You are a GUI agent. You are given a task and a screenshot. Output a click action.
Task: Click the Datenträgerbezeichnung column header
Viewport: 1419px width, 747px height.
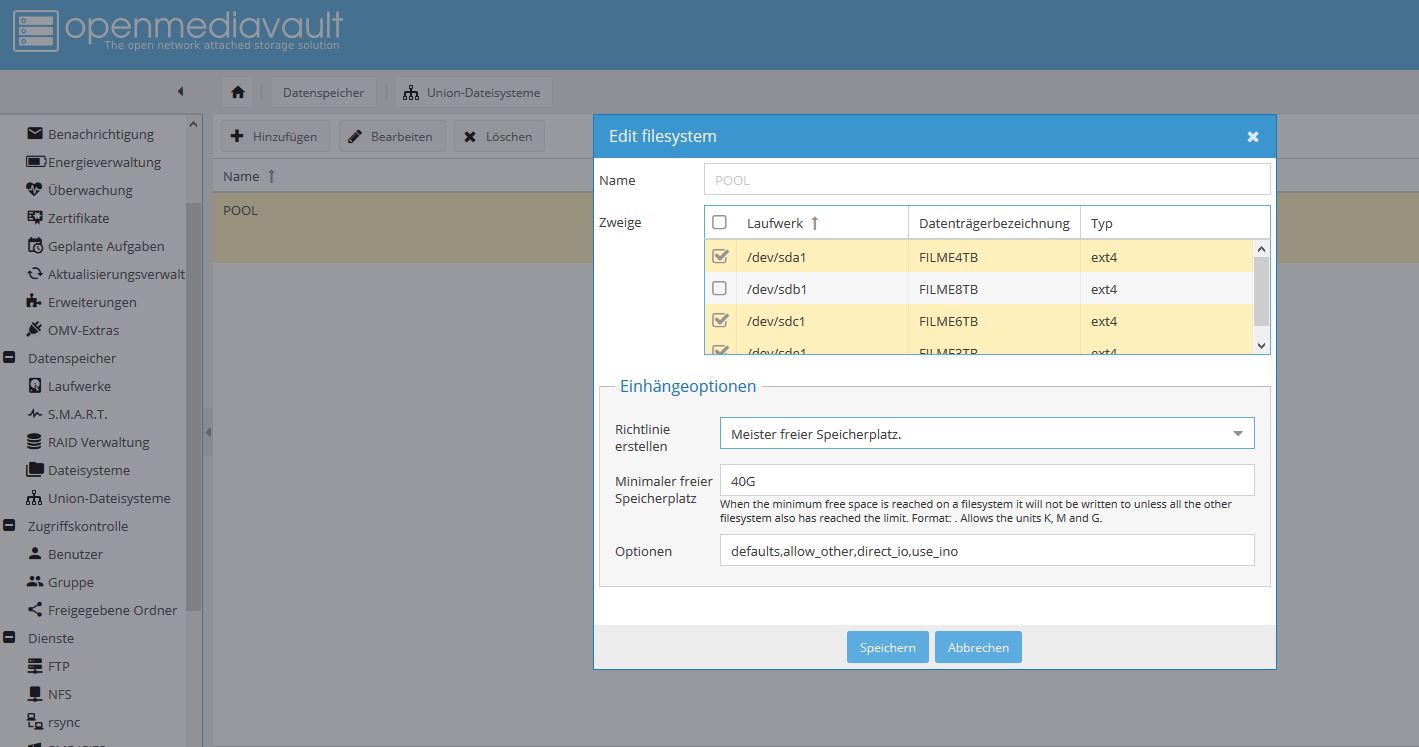(x=994, y=223)
